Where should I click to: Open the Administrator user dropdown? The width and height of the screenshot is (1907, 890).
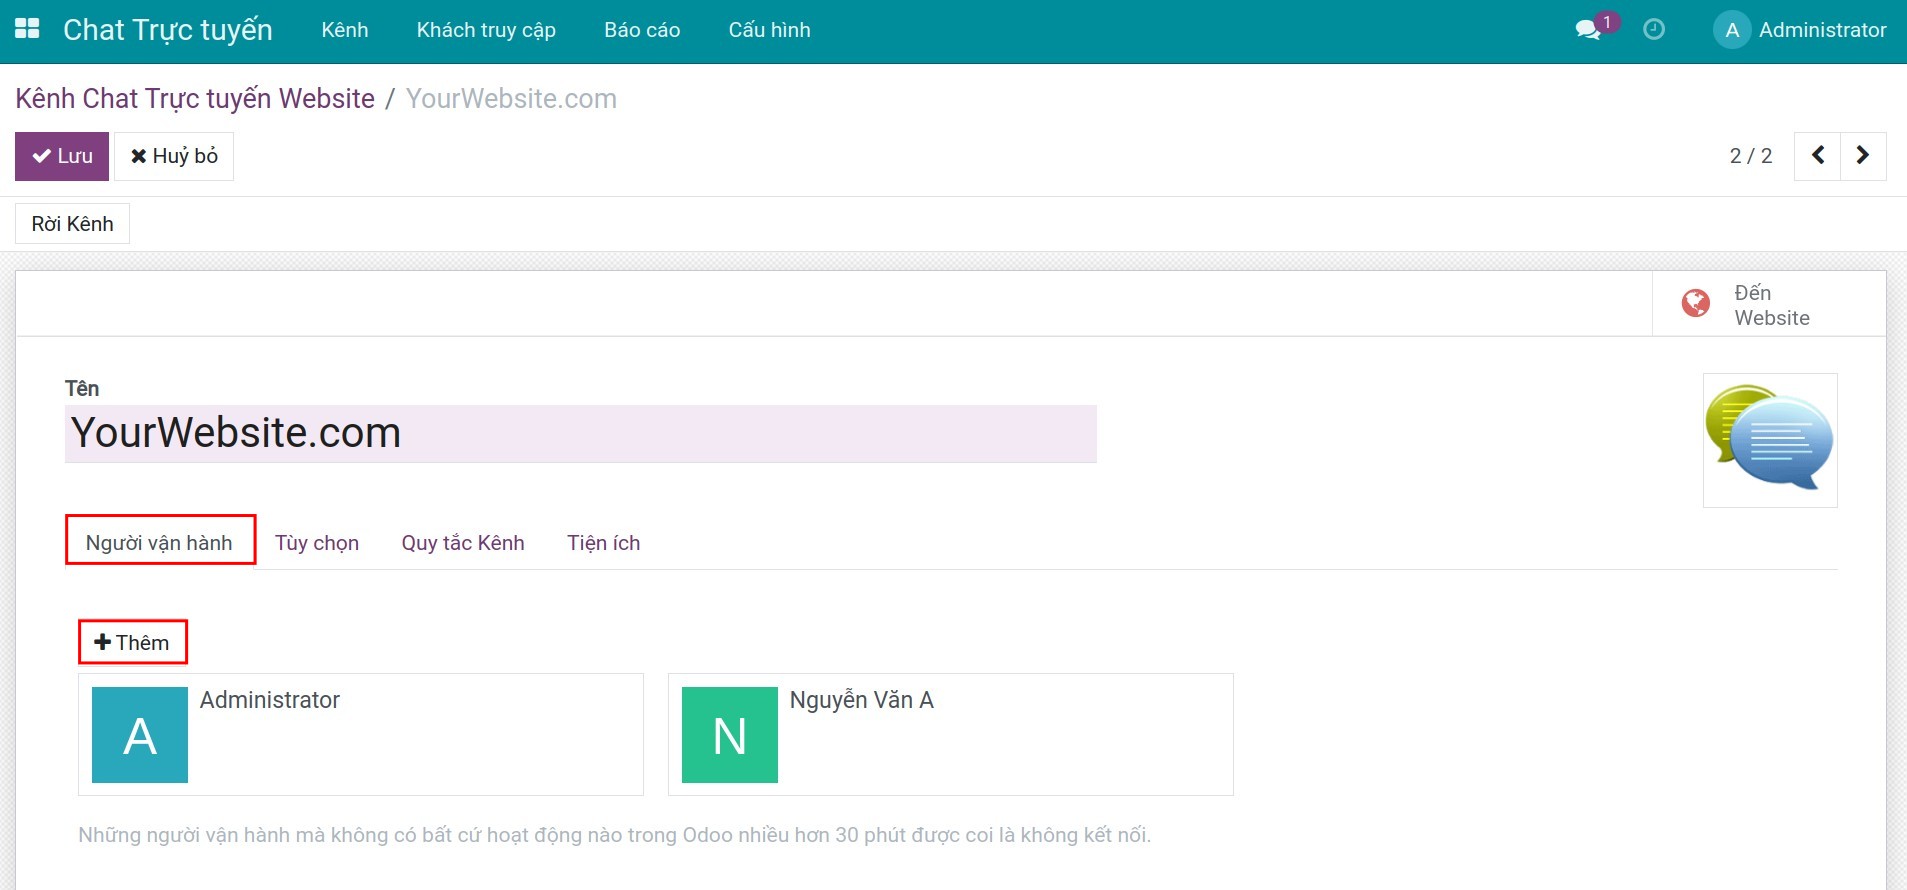point(1822,30)
